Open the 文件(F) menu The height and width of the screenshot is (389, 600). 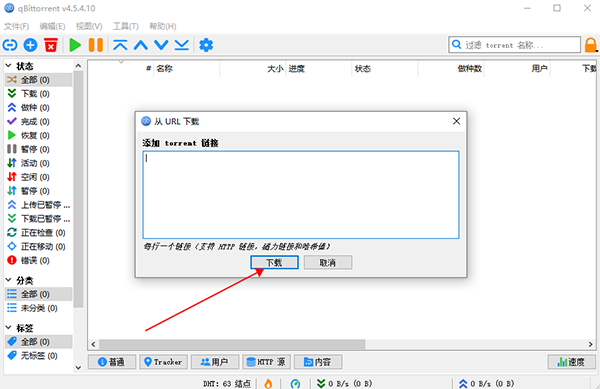pos(16,26)
